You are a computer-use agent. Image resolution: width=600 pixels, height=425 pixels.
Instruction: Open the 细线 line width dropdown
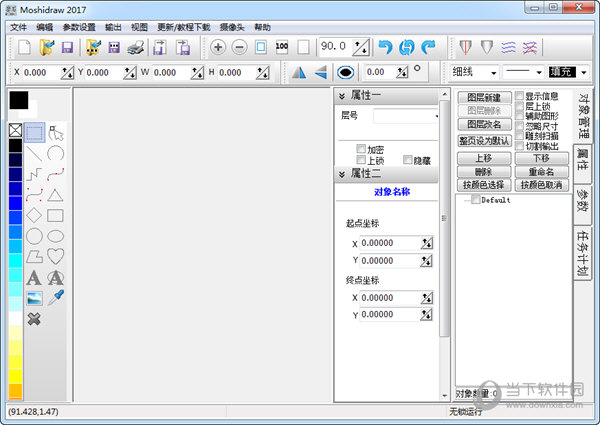click(474, 72)
